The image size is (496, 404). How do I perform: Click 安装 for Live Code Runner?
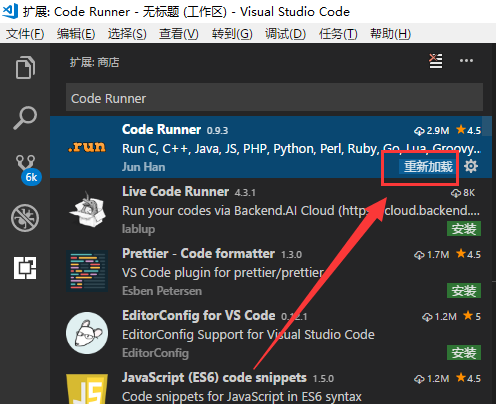[464, 229]
